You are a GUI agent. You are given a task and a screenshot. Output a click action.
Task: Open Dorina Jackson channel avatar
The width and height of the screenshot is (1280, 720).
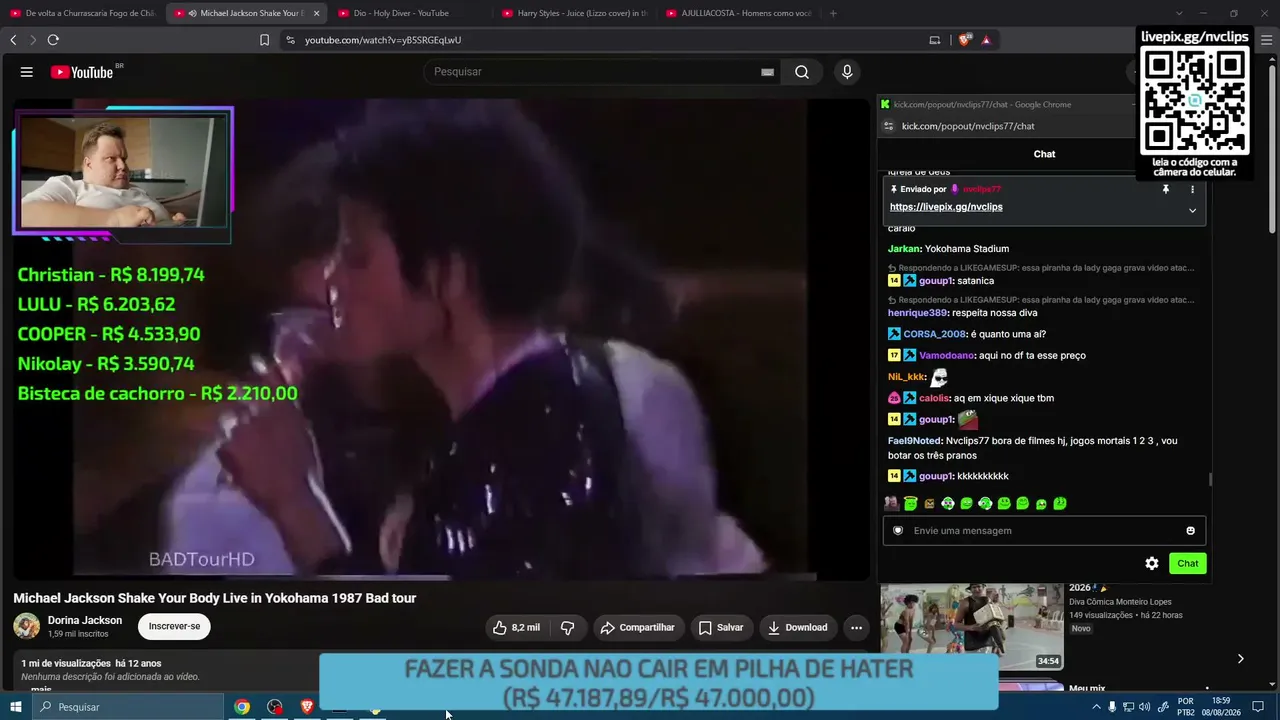26,627
